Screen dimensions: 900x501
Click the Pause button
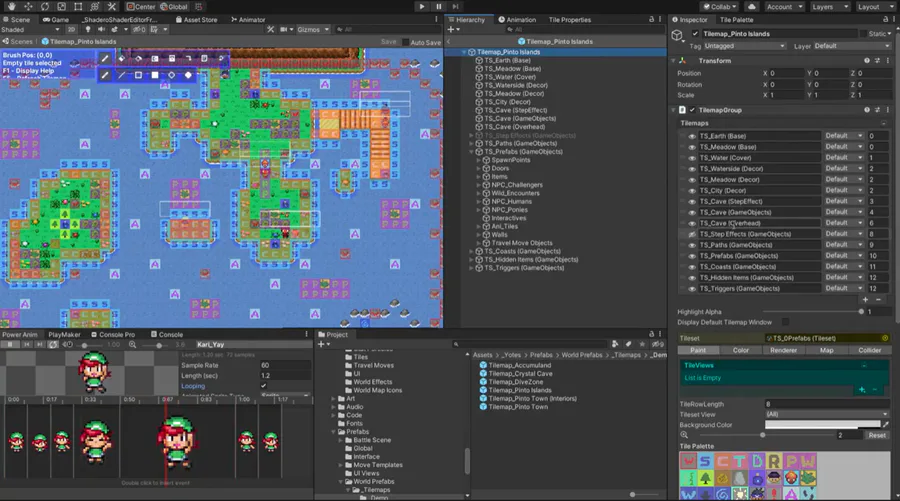tap(439, 6)
